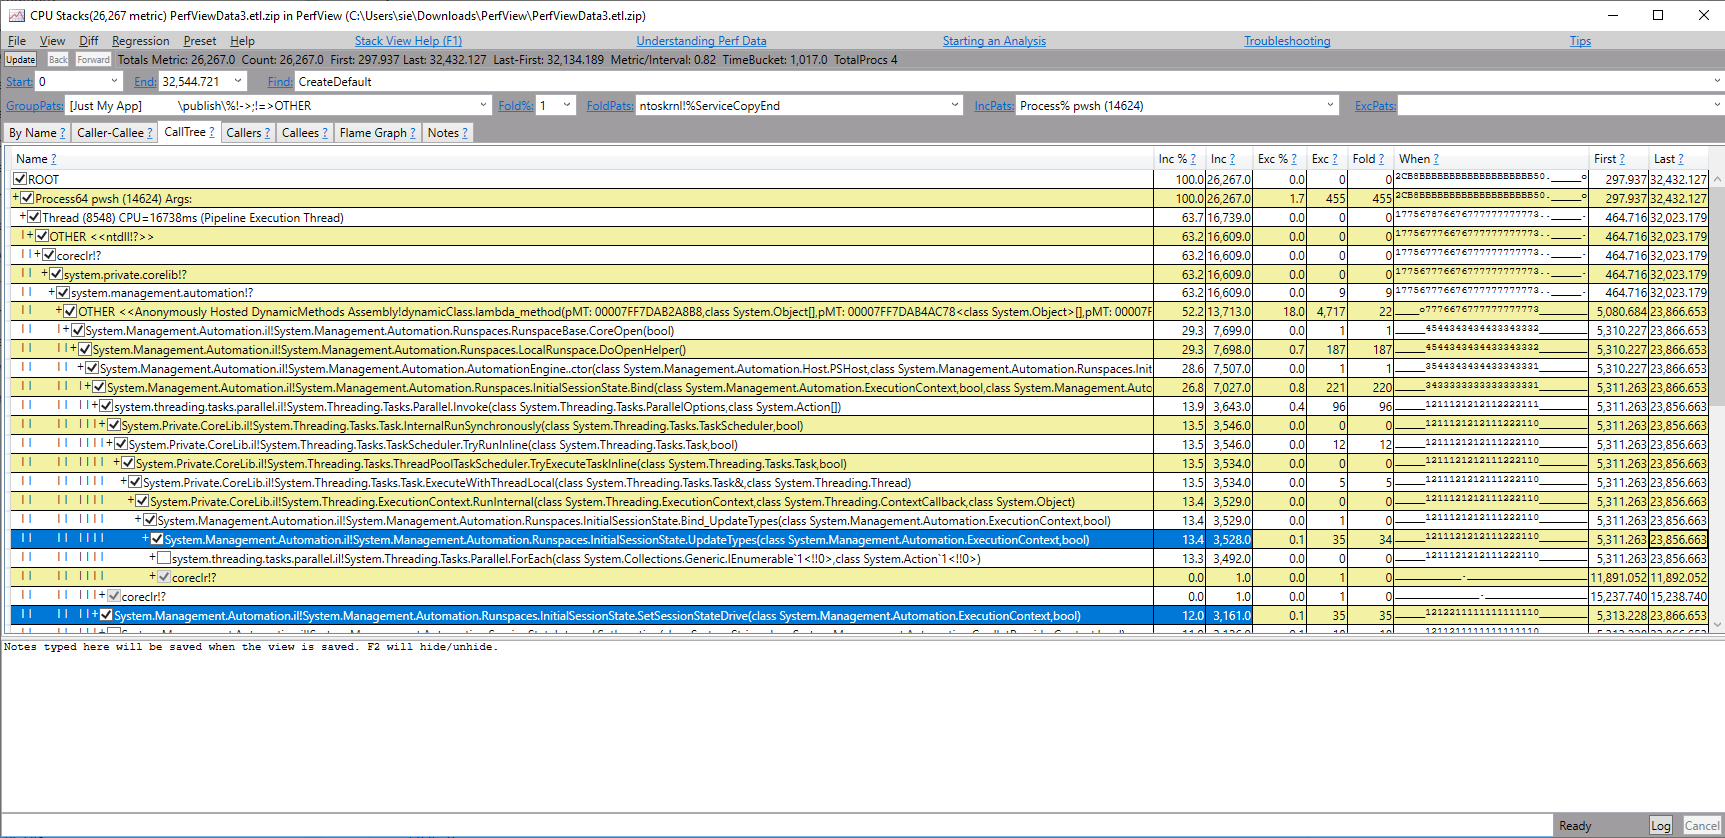Click the Name column help question mark
The height and width of the screenshot is (838, 1725).
pyautogui.click(x=53, y=159)
